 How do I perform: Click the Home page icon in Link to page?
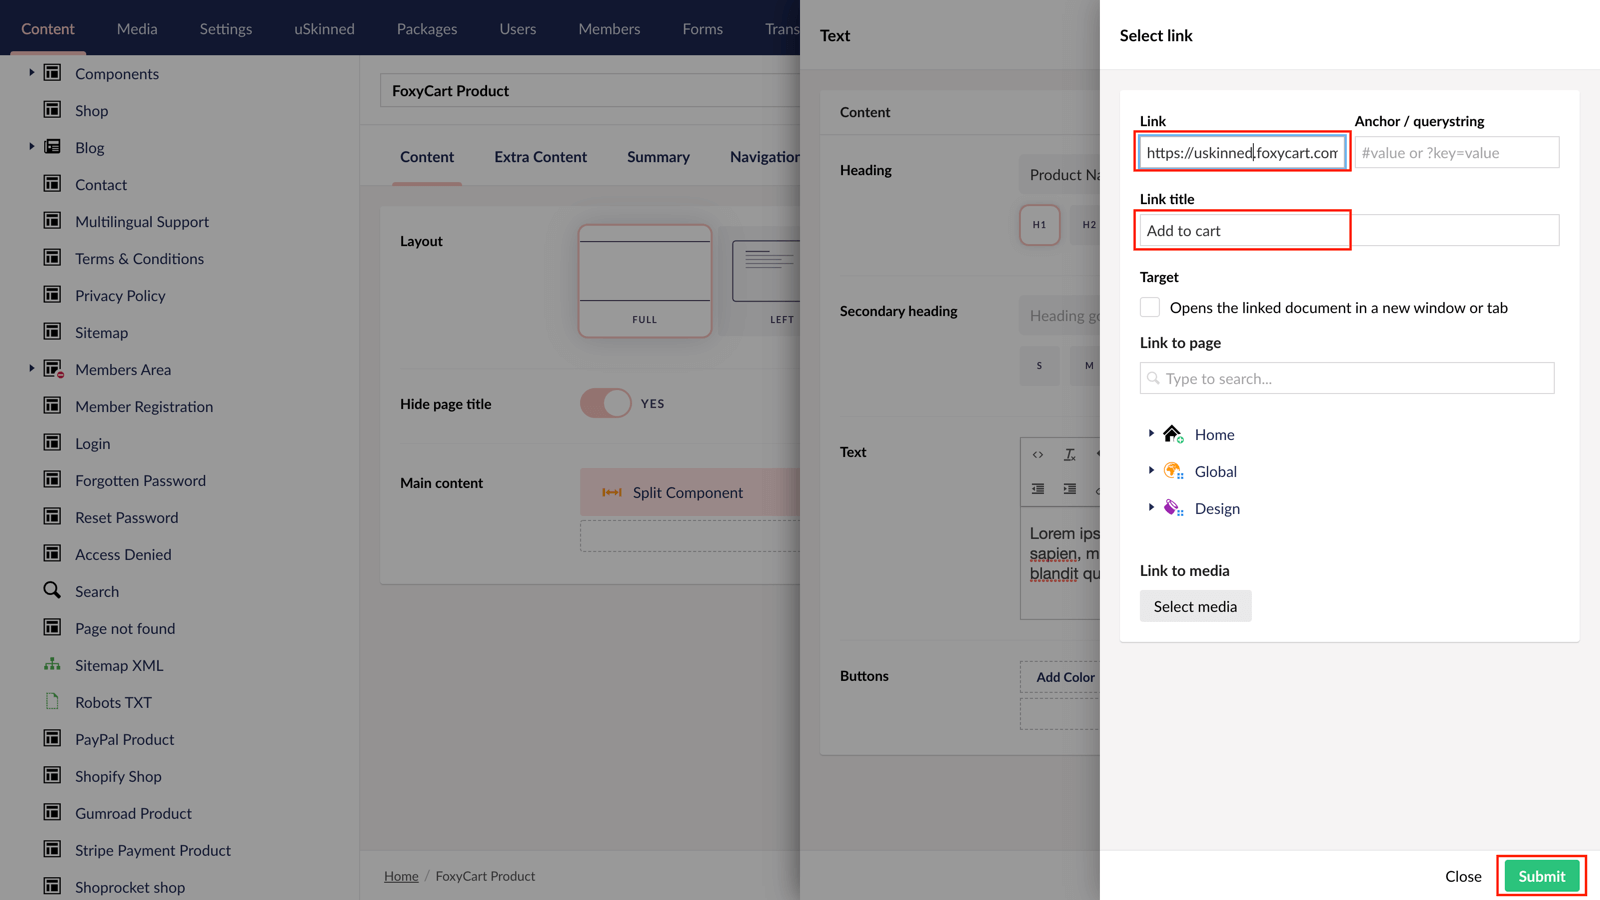click(1172, 433)
